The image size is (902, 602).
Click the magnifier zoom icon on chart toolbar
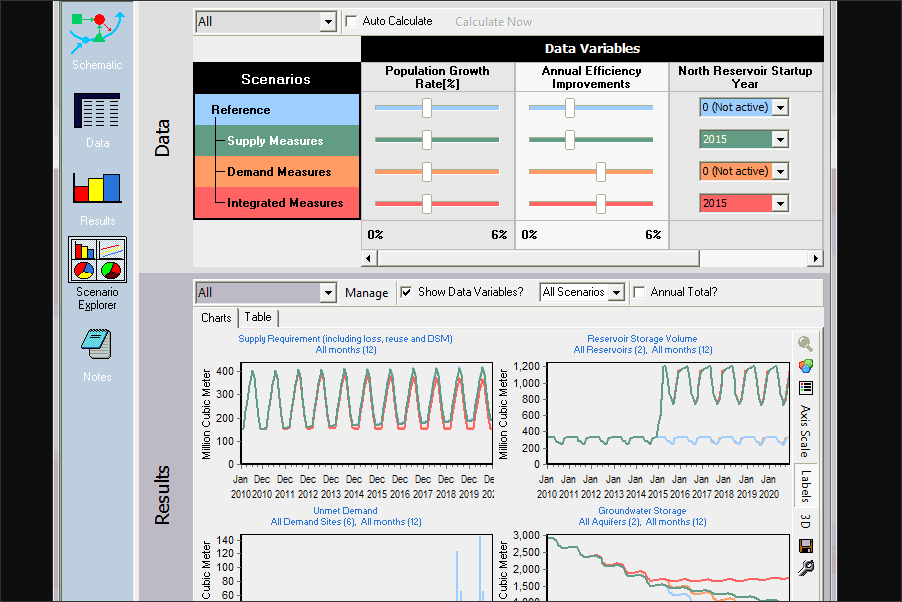(805, 344)
